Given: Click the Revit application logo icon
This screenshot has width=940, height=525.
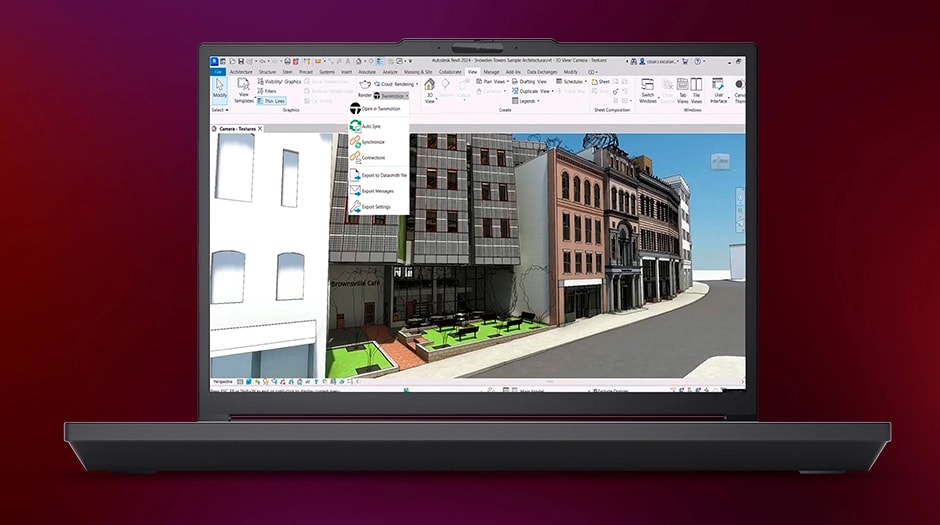Looking at the screenshot, I should 214,61.
